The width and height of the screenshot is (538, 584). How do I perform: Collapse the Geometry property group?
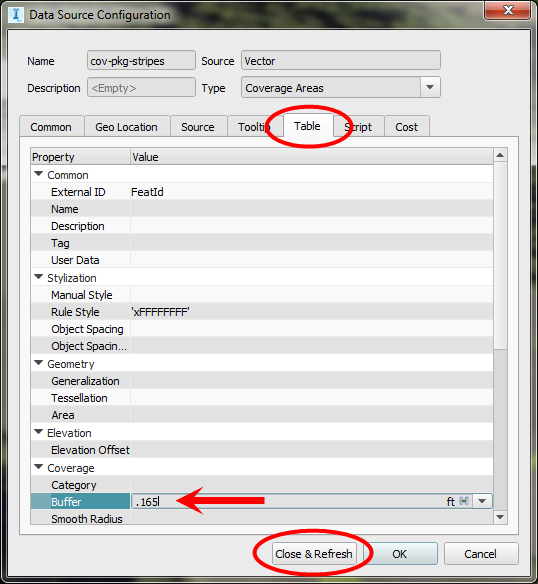tap(38, 363)
